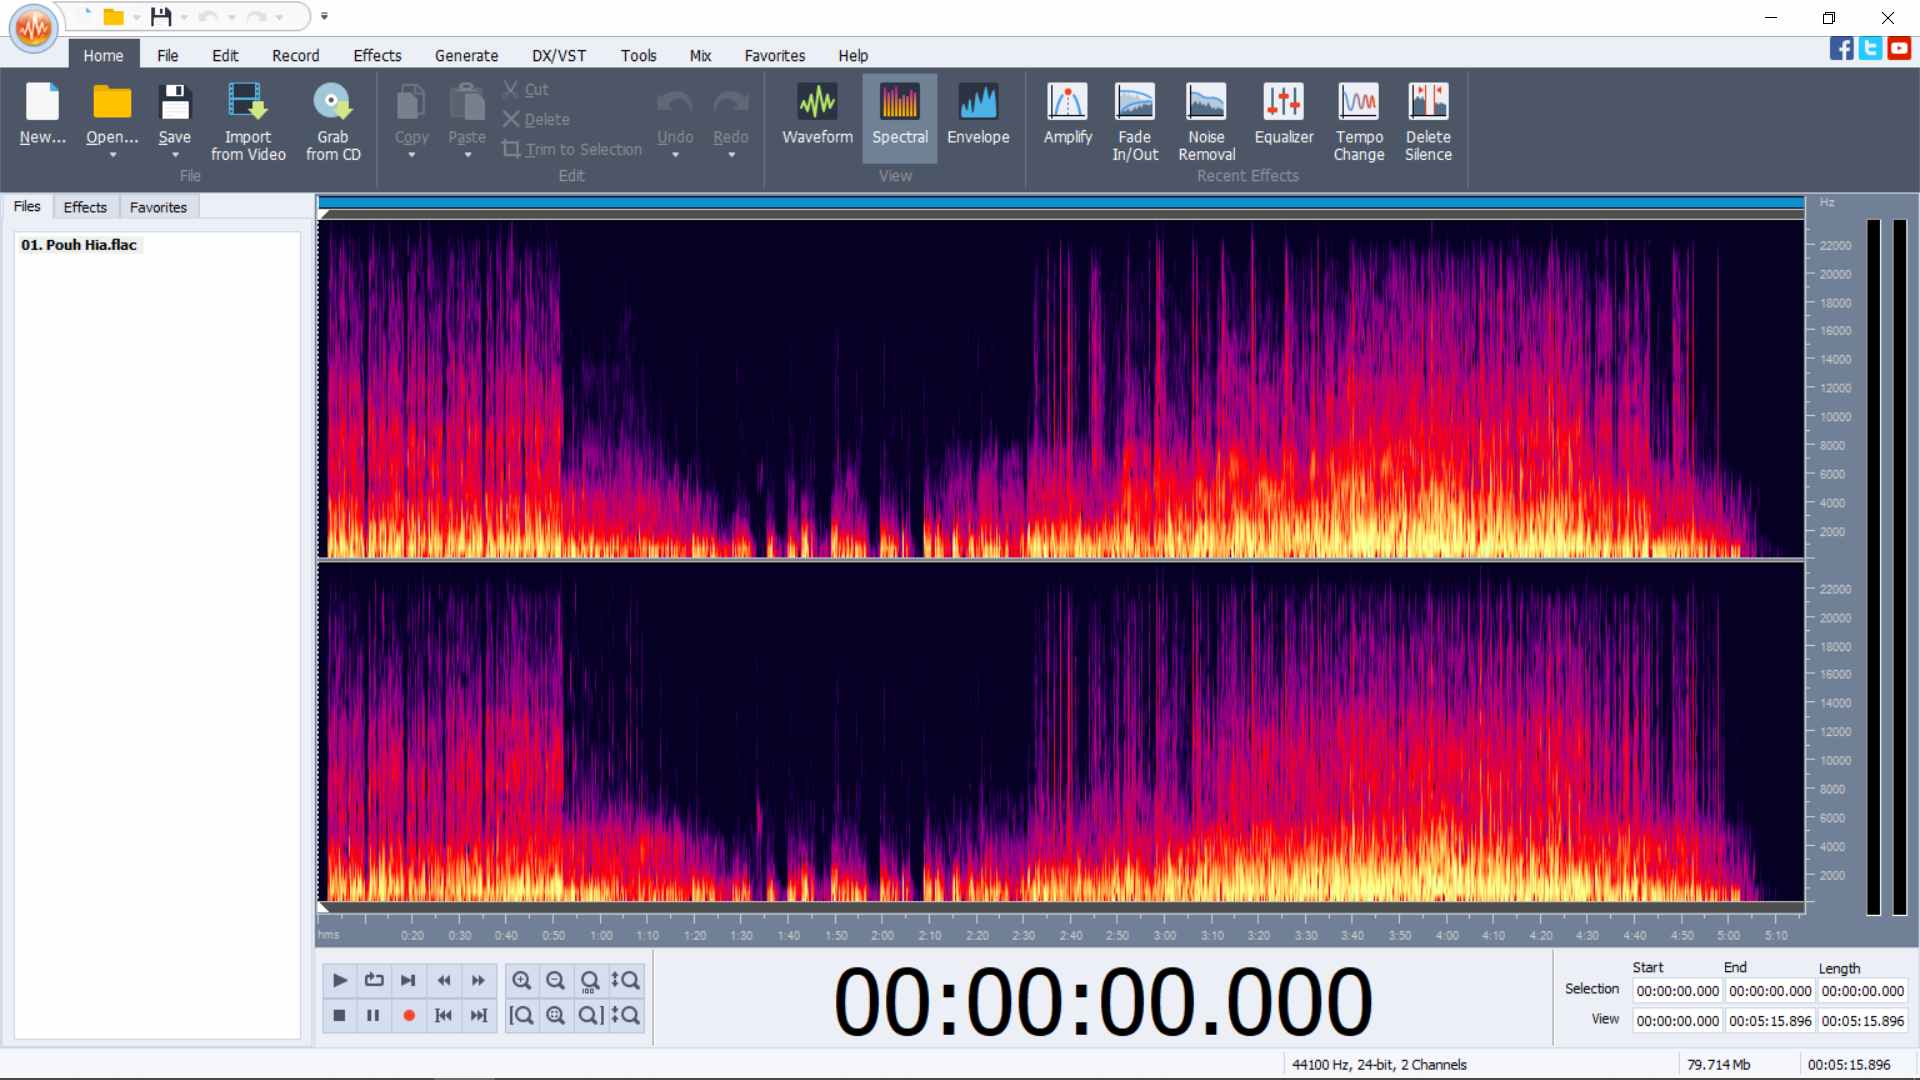Expand the Save dropdown arrow

point(174,155)
